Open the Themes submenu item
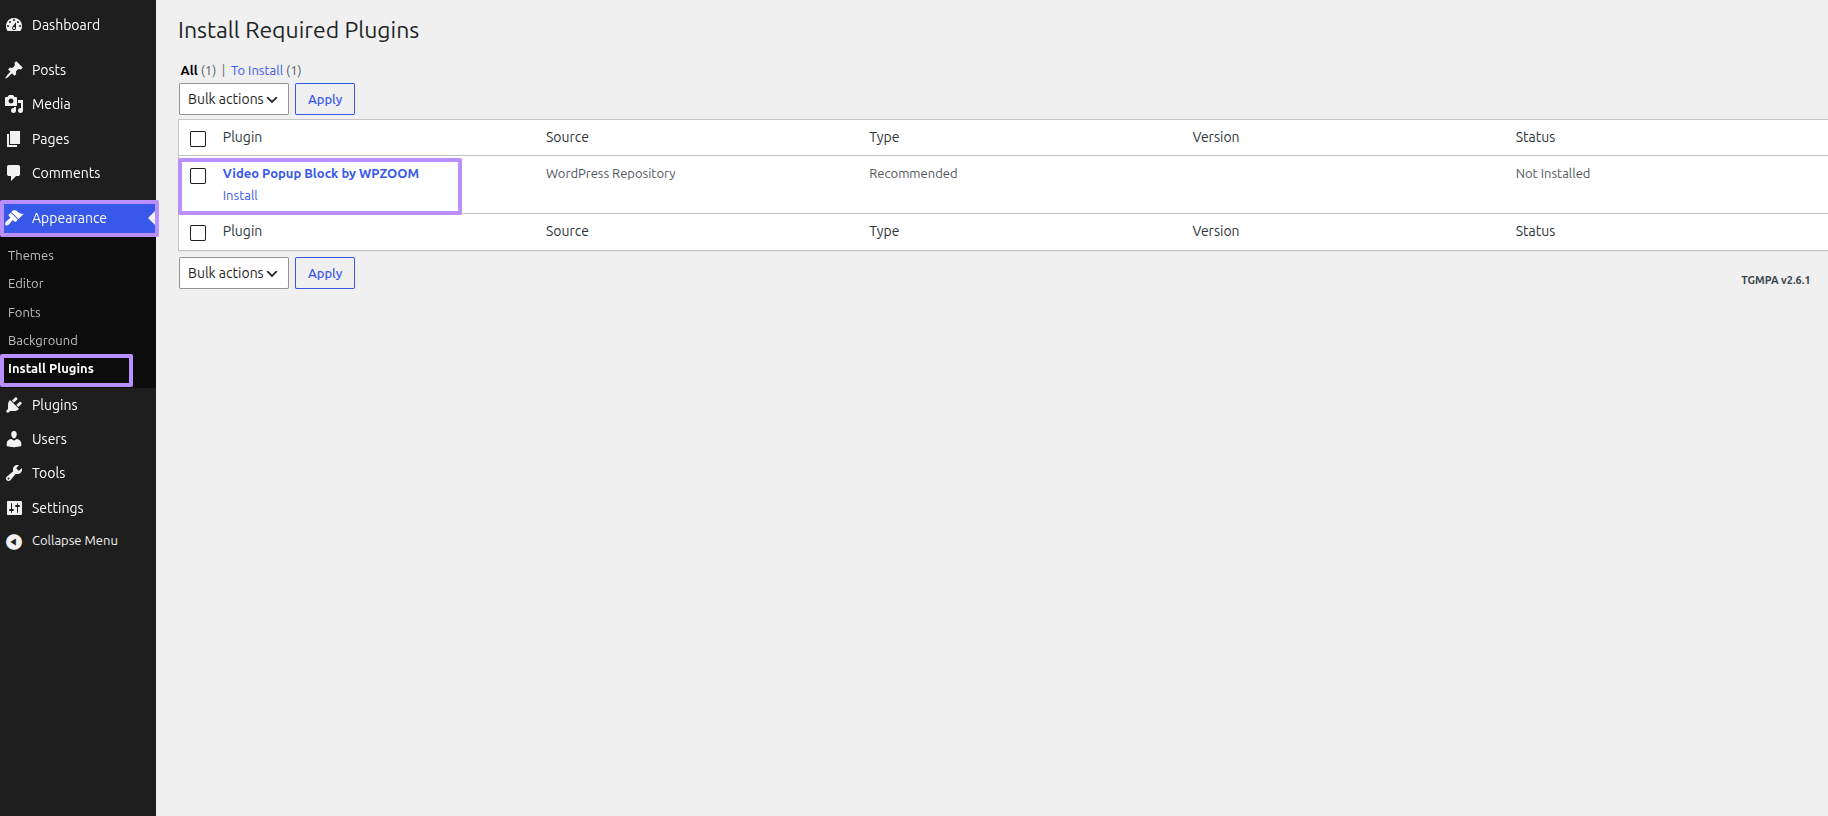The height and width of the screenshot is (816, 1828). 31,256
